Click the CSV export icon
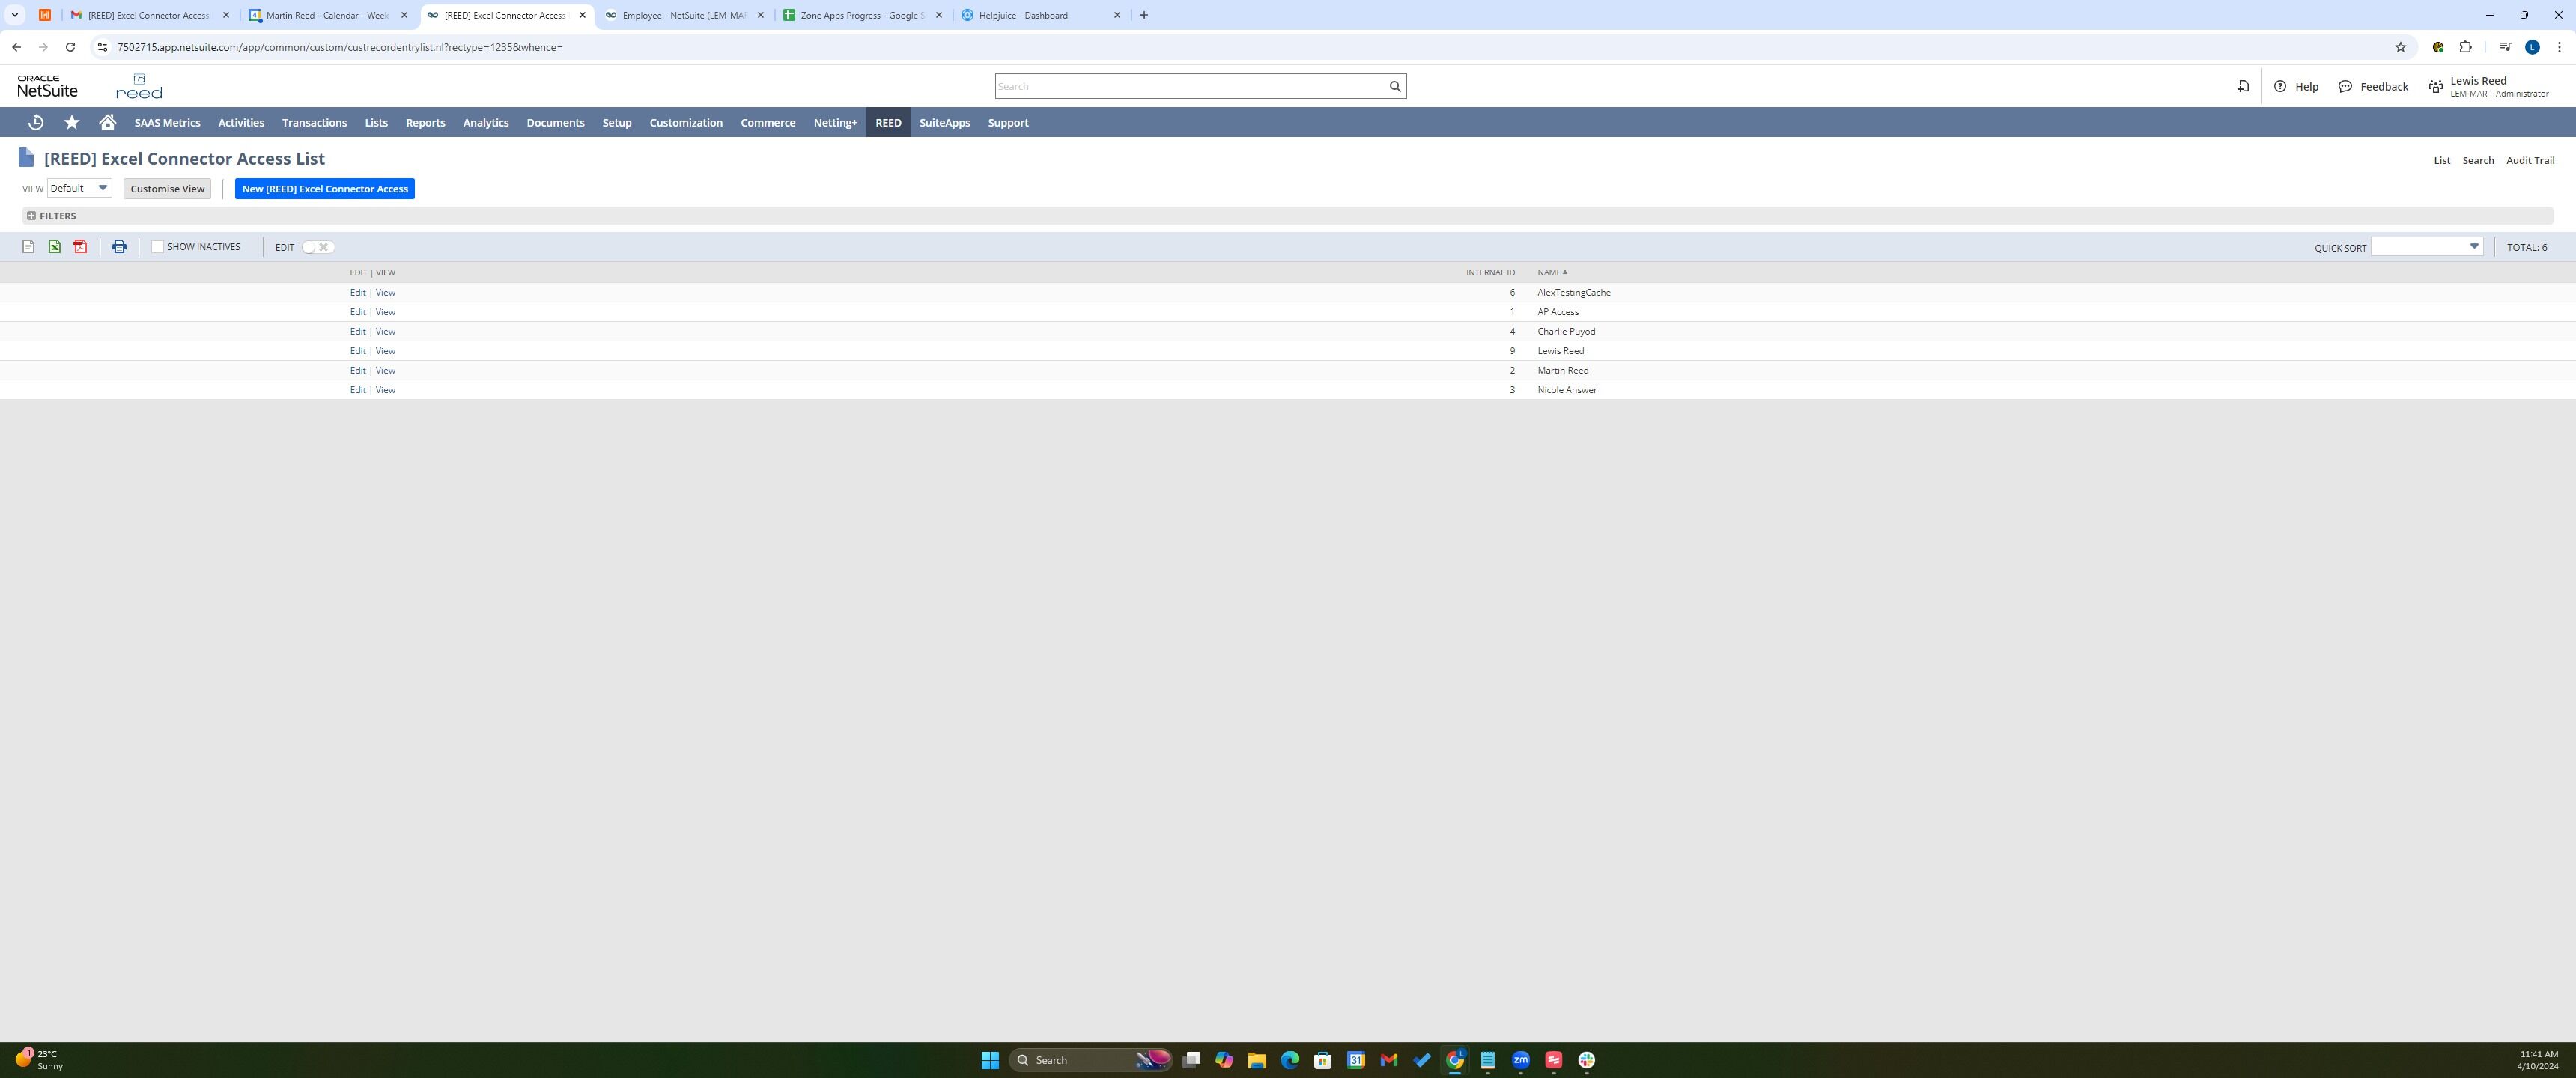This screenshot has height=1078, width=2576. coord(28,247)
